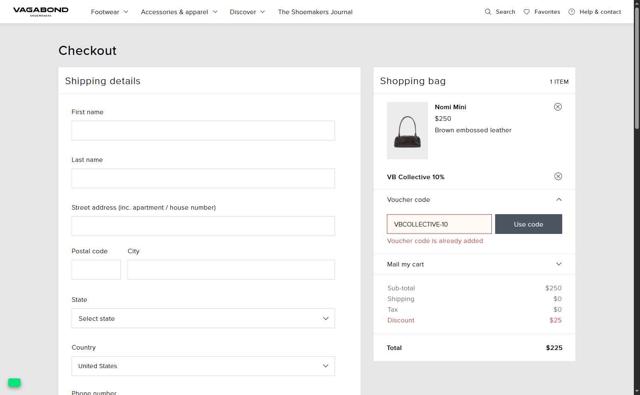Click the 'Voucher code is already added' message
This screenshot has width=640, height=395.
click(x=435, y=241)
